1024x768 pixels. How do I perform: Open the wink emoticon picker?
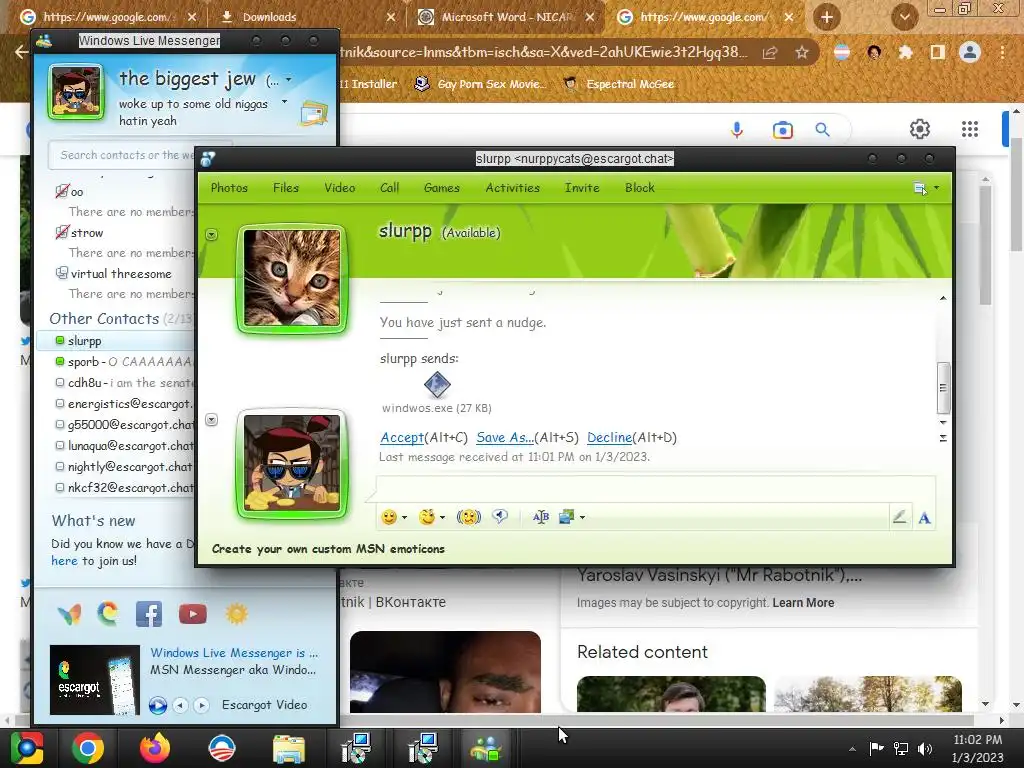[x=427, y=517]
